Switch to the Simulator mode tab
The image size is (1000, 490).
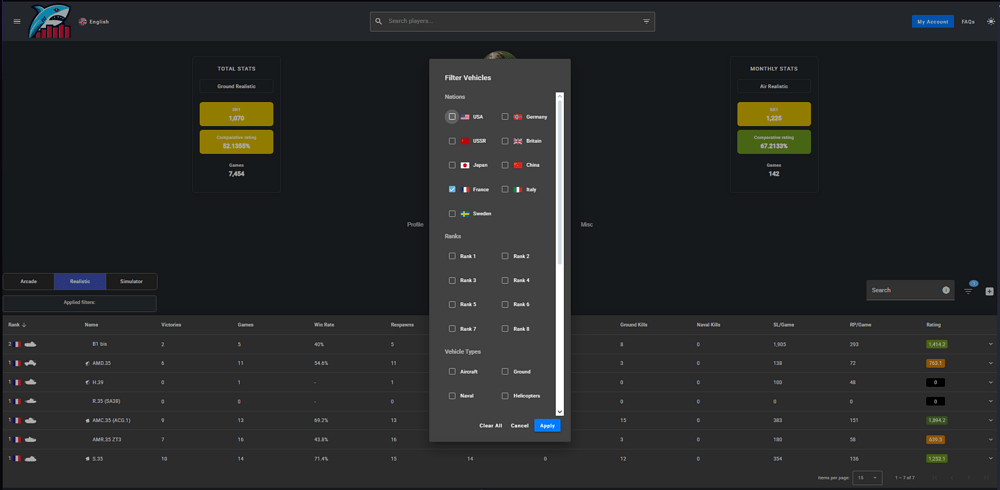click(x=131, y=281)
